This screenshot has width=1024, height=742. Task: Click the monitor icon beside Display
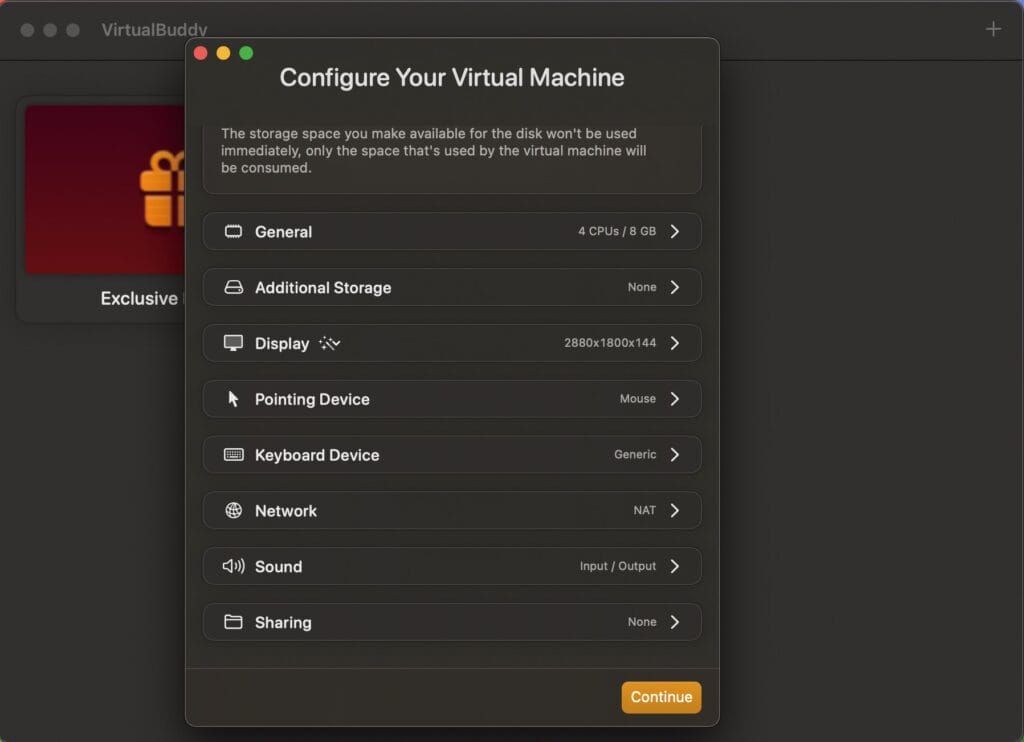233,343
